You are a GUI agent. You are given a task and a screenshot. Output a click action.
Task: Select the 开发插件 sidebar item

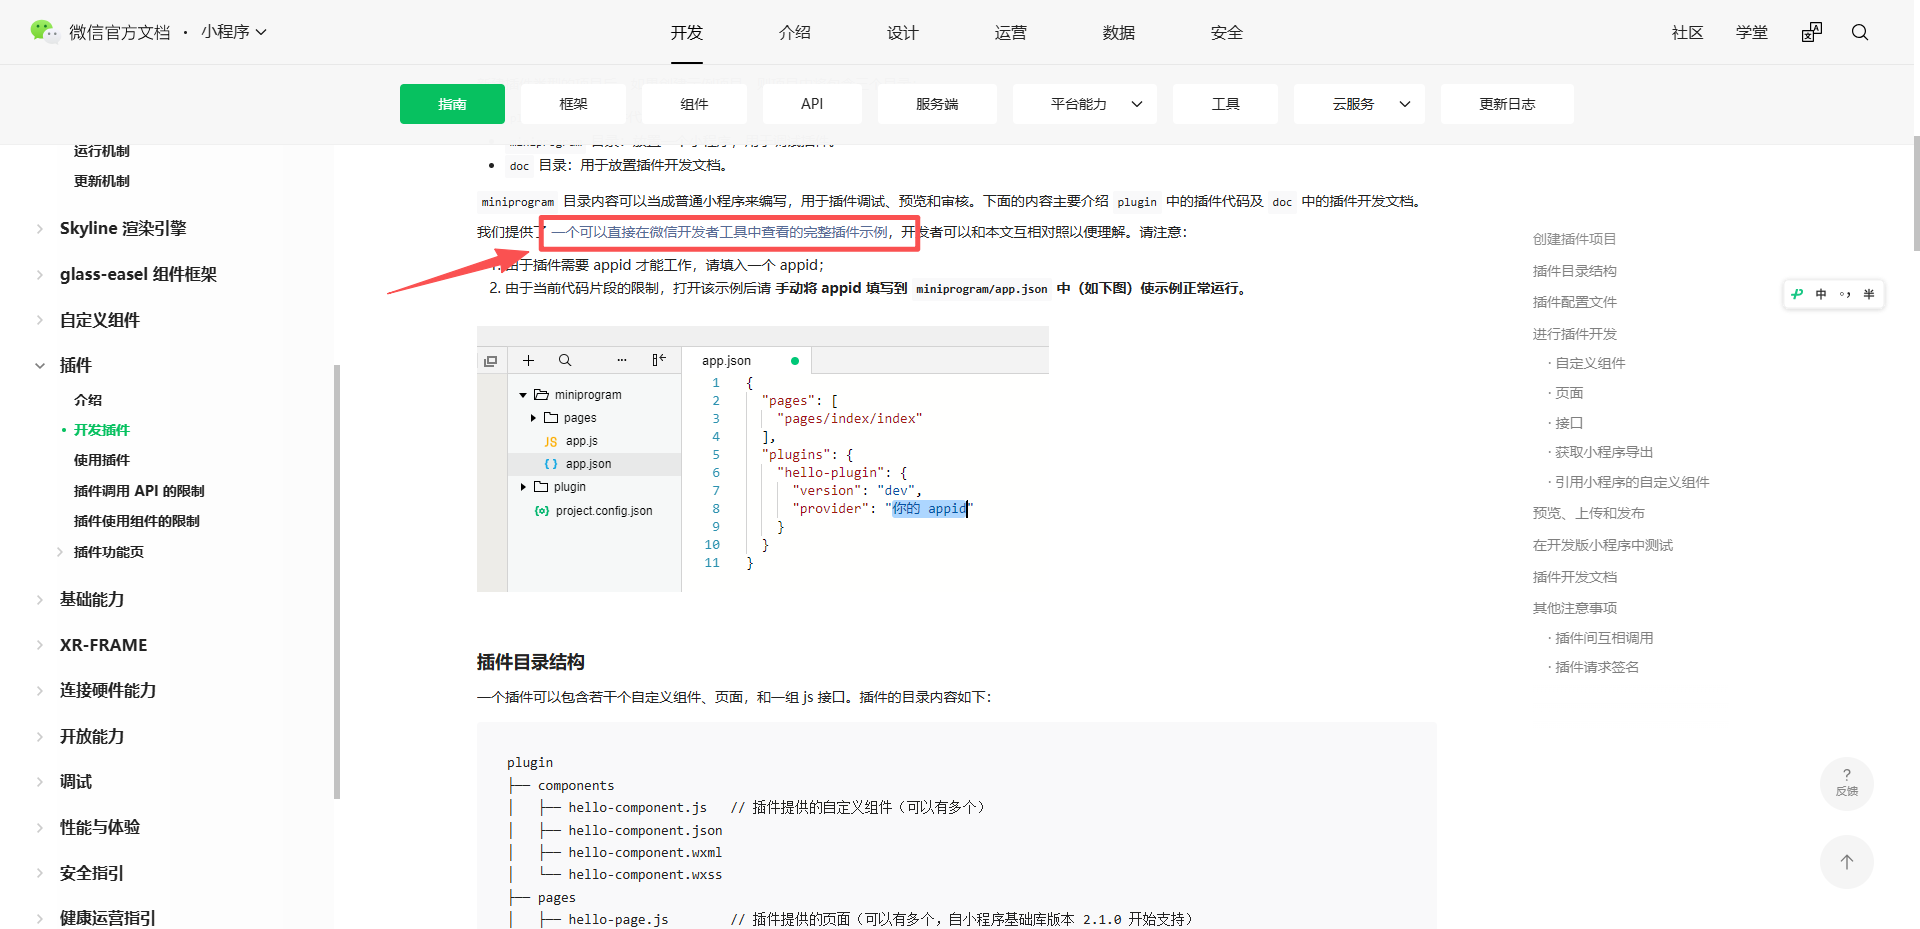pos(102,430)
